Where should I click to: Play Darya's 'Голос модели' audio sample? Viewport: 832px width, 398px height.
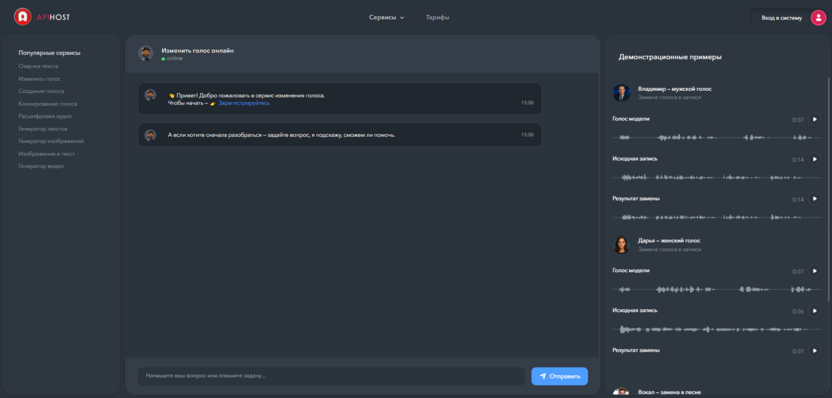[x=814, y=271]
